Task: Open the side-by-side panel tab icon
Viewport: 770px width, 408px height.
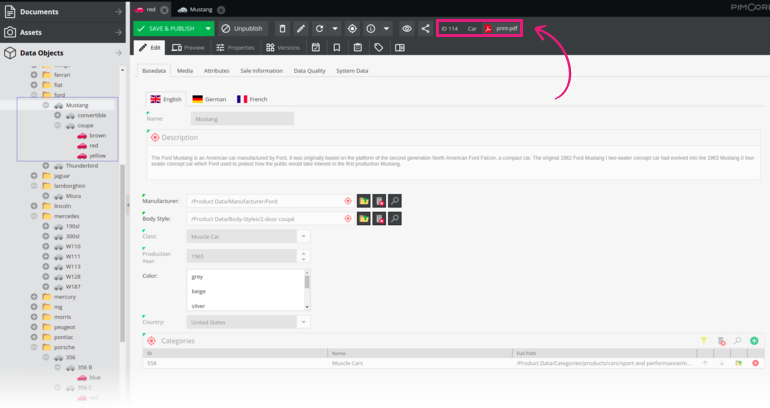Action: 400,48
